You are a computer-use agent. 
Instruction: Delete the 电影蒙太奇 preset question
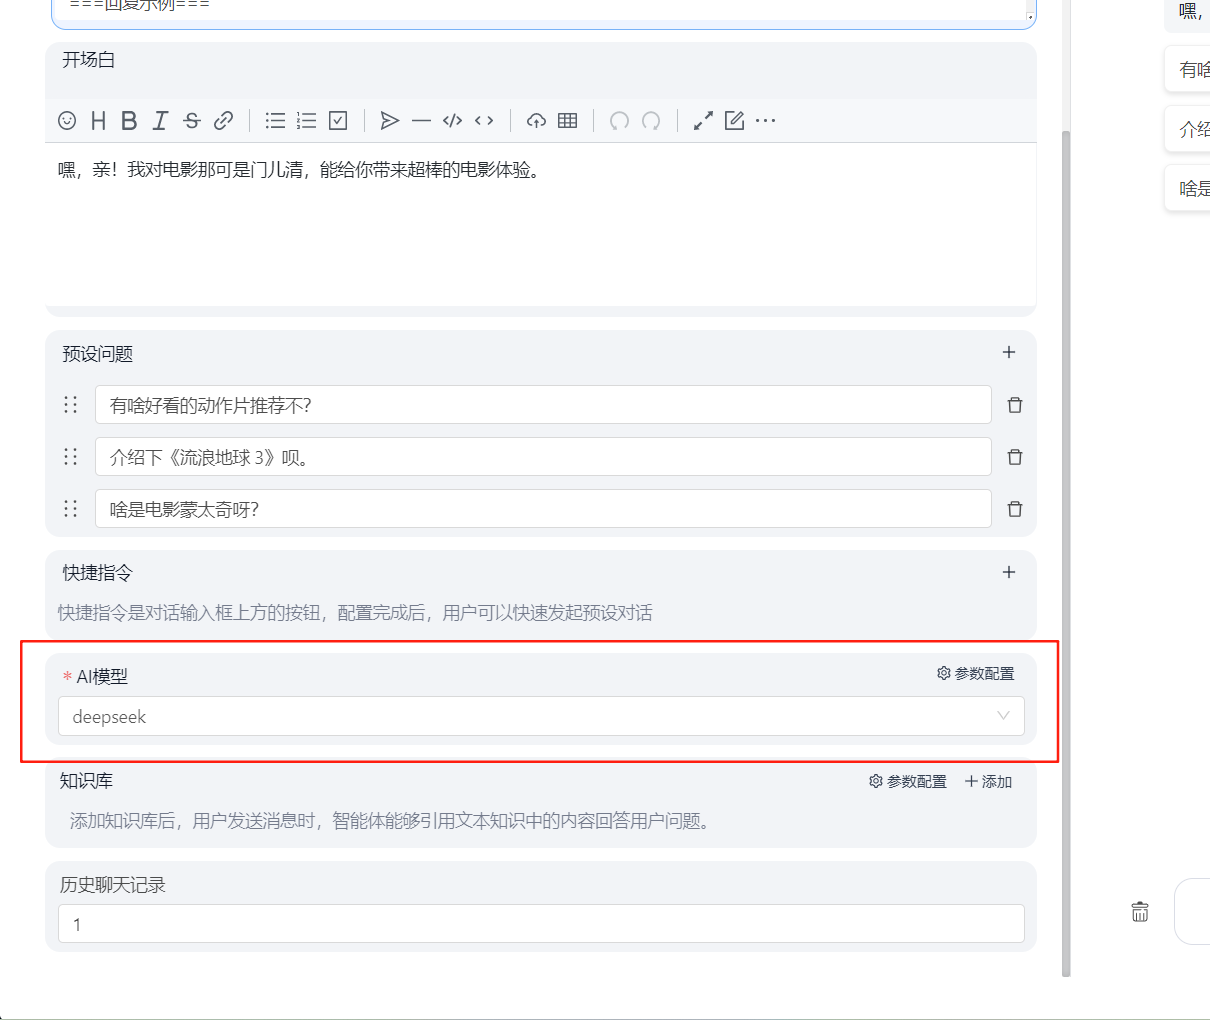tap(1015, 509)
